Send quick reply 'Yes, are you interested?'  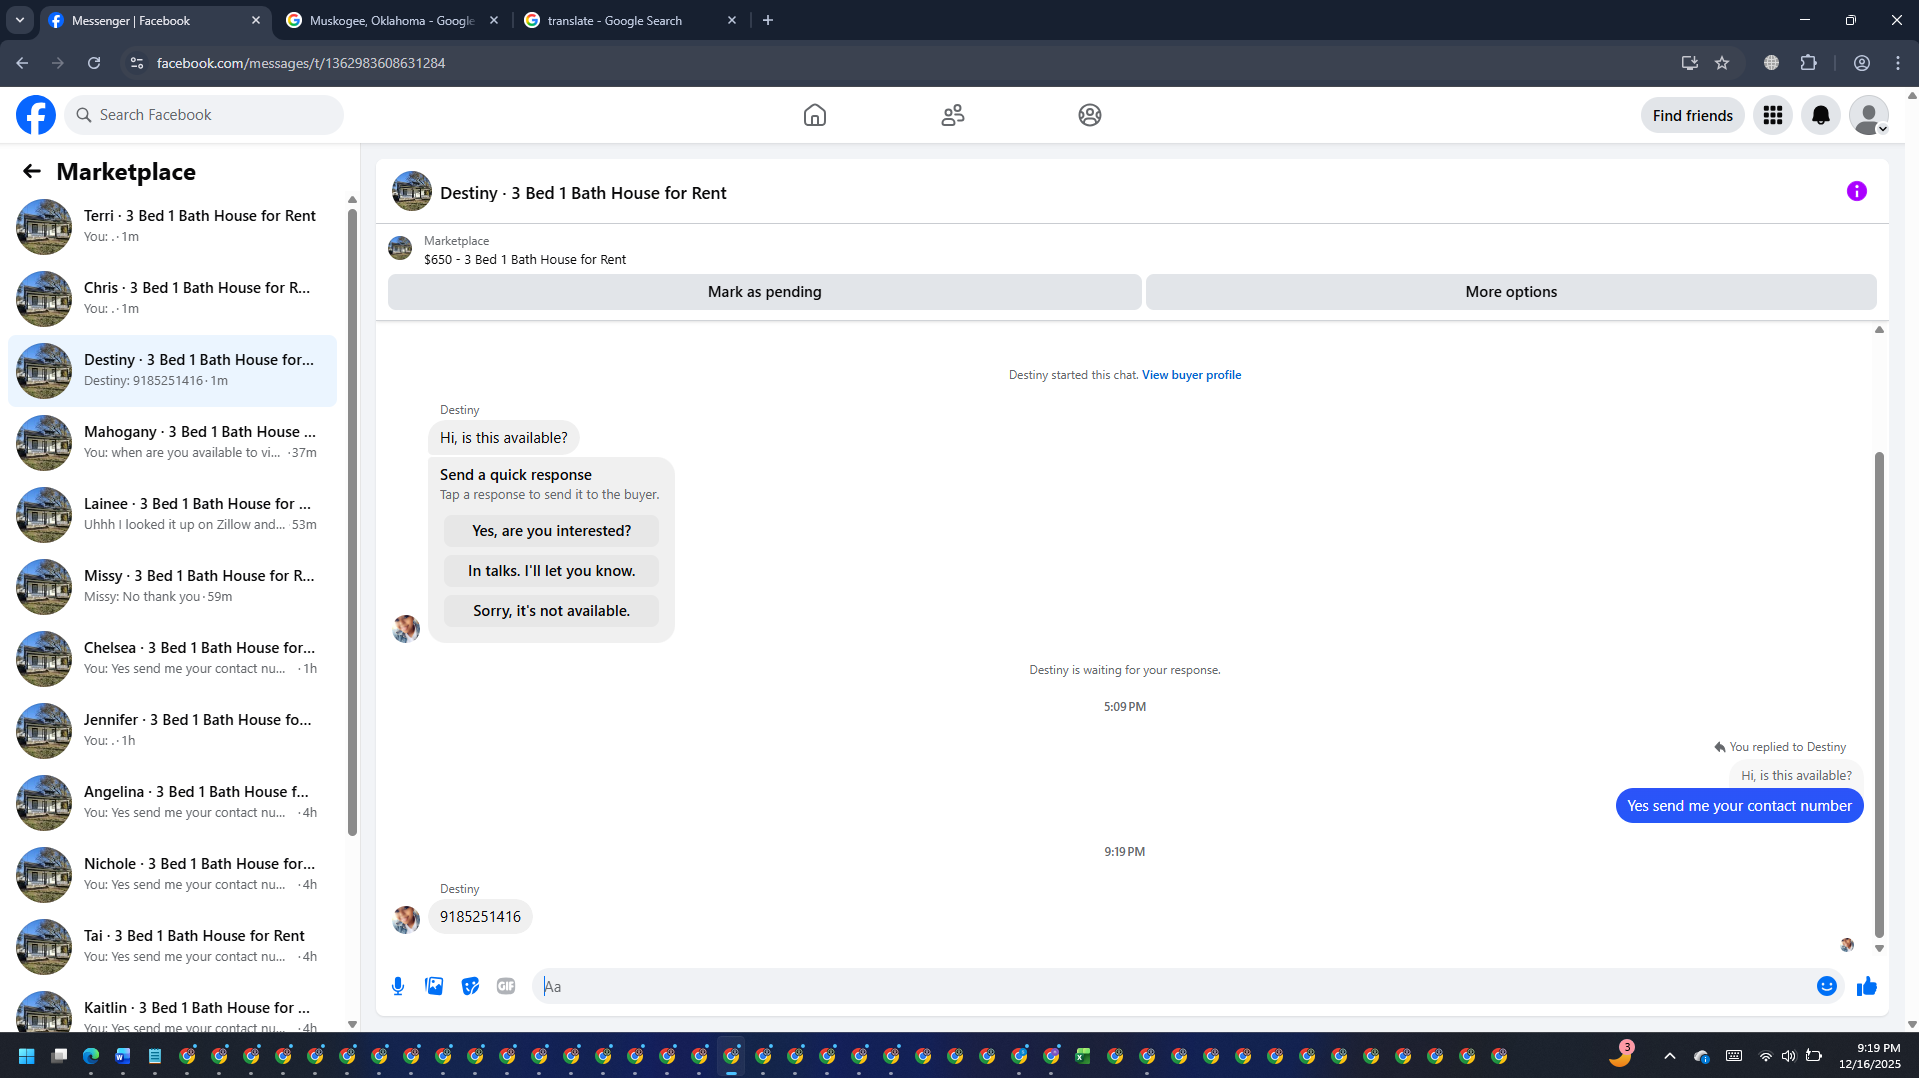552,531
